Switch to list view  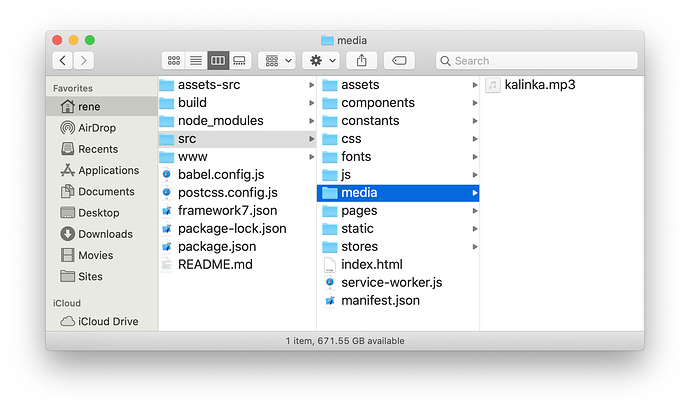196,60
